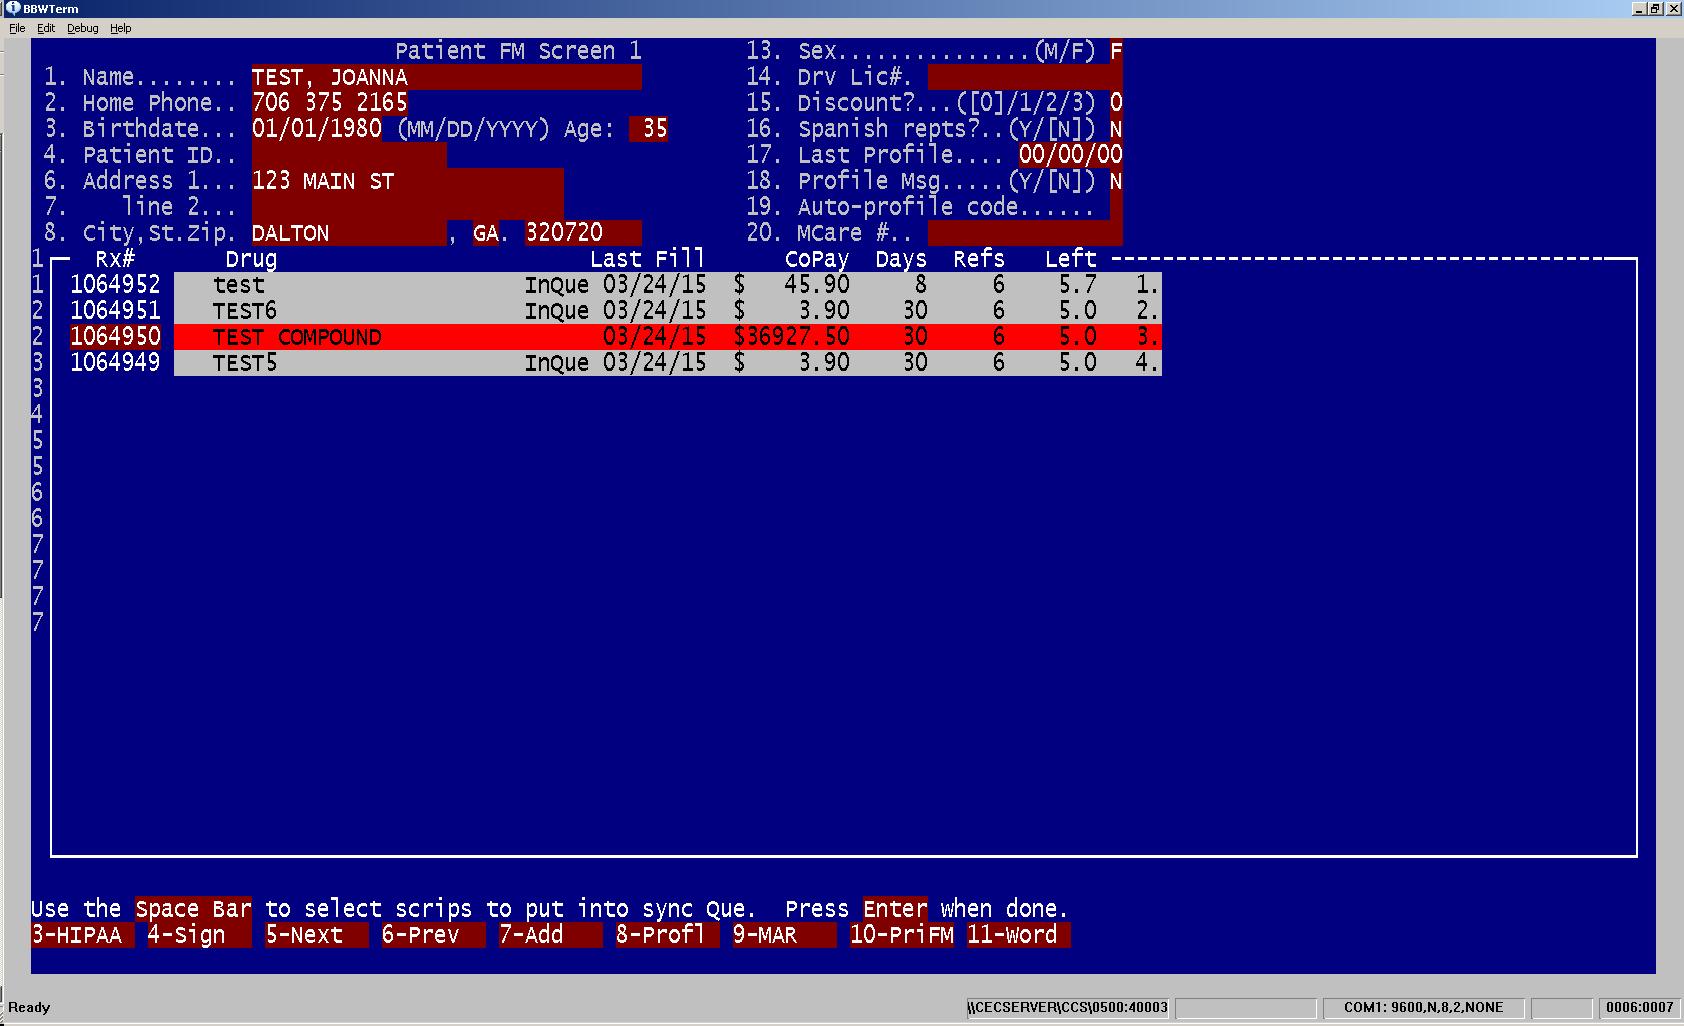This screenshot has height=1026, width=1684.
Task: Open the Debug menu
Action: [x=83, y=28]
